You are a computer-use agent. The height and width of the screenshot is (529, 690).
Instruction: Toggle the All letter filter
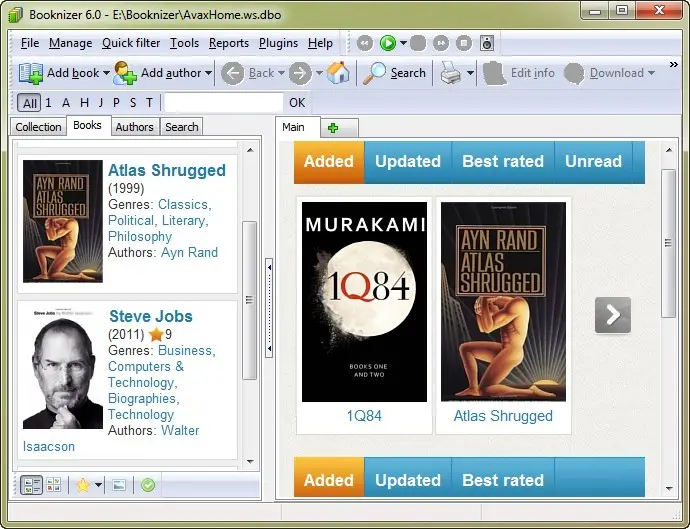[29, 103]
